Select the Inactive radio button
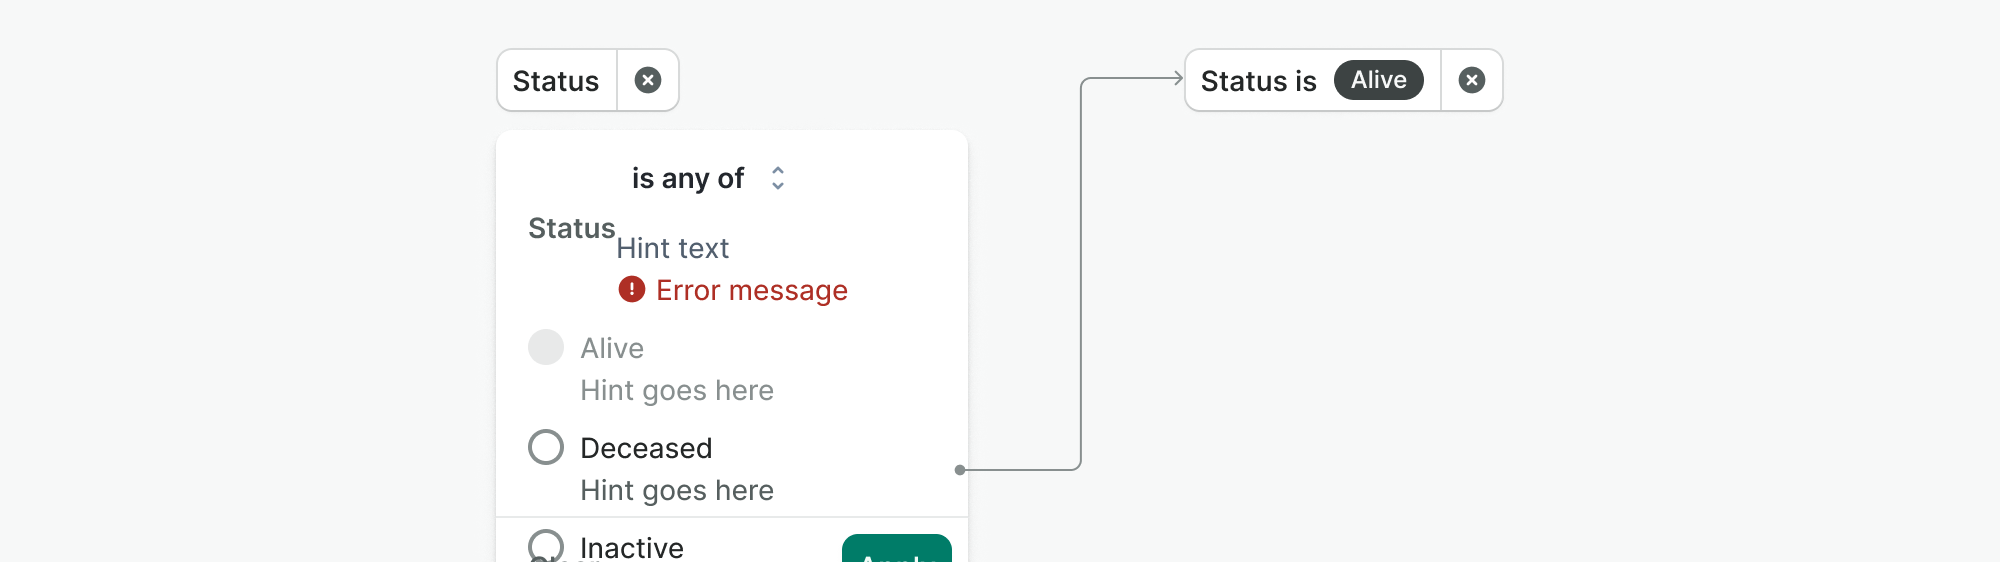 [x=546, y=545]
